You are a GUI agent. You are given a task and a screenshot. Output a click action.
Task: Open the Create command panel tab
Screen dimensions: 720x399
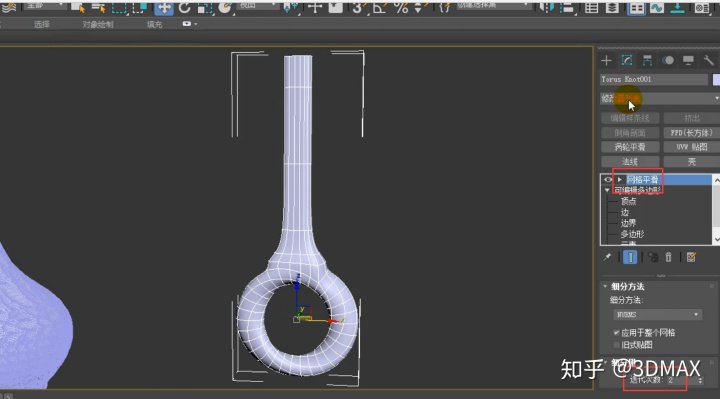[607, 60]
